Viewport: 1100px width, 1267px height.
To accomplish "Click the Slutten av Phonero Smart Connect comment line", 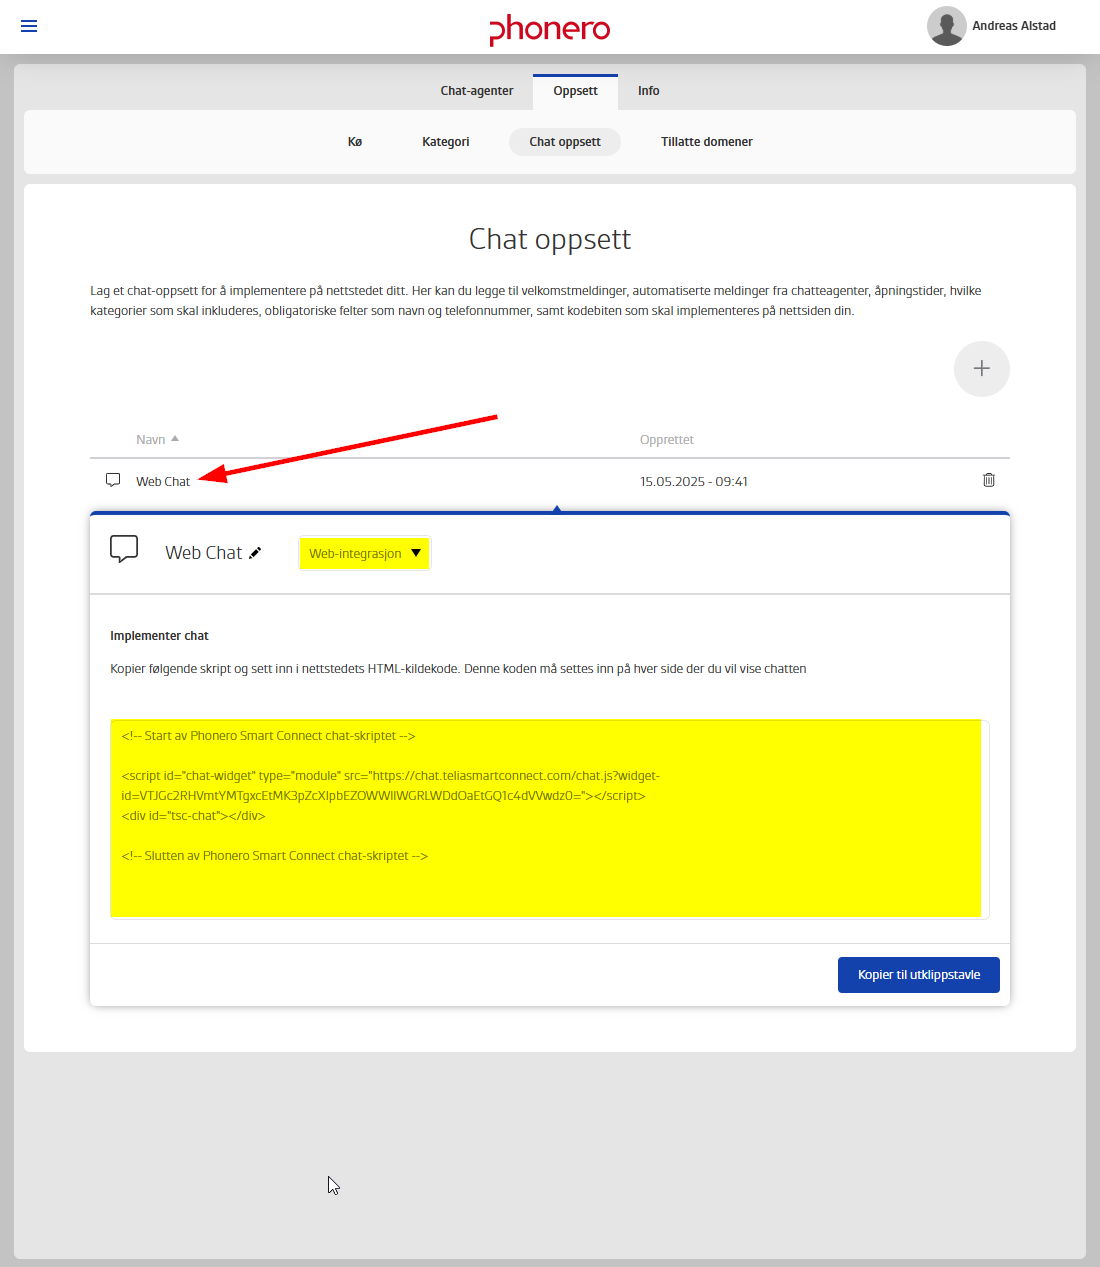I will (275, 856).
